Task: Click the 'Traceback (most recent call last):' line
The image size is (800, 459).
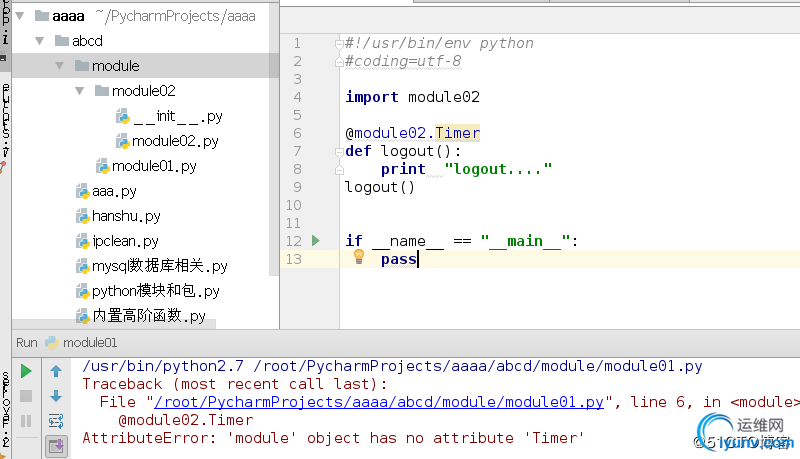Action: 235,384
